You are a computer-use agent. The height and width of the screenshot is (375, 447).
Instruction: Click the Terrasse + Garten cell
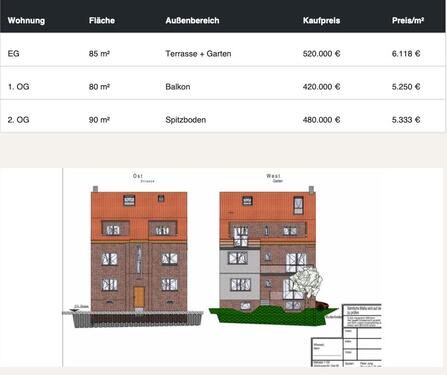[x=198, y=54]
